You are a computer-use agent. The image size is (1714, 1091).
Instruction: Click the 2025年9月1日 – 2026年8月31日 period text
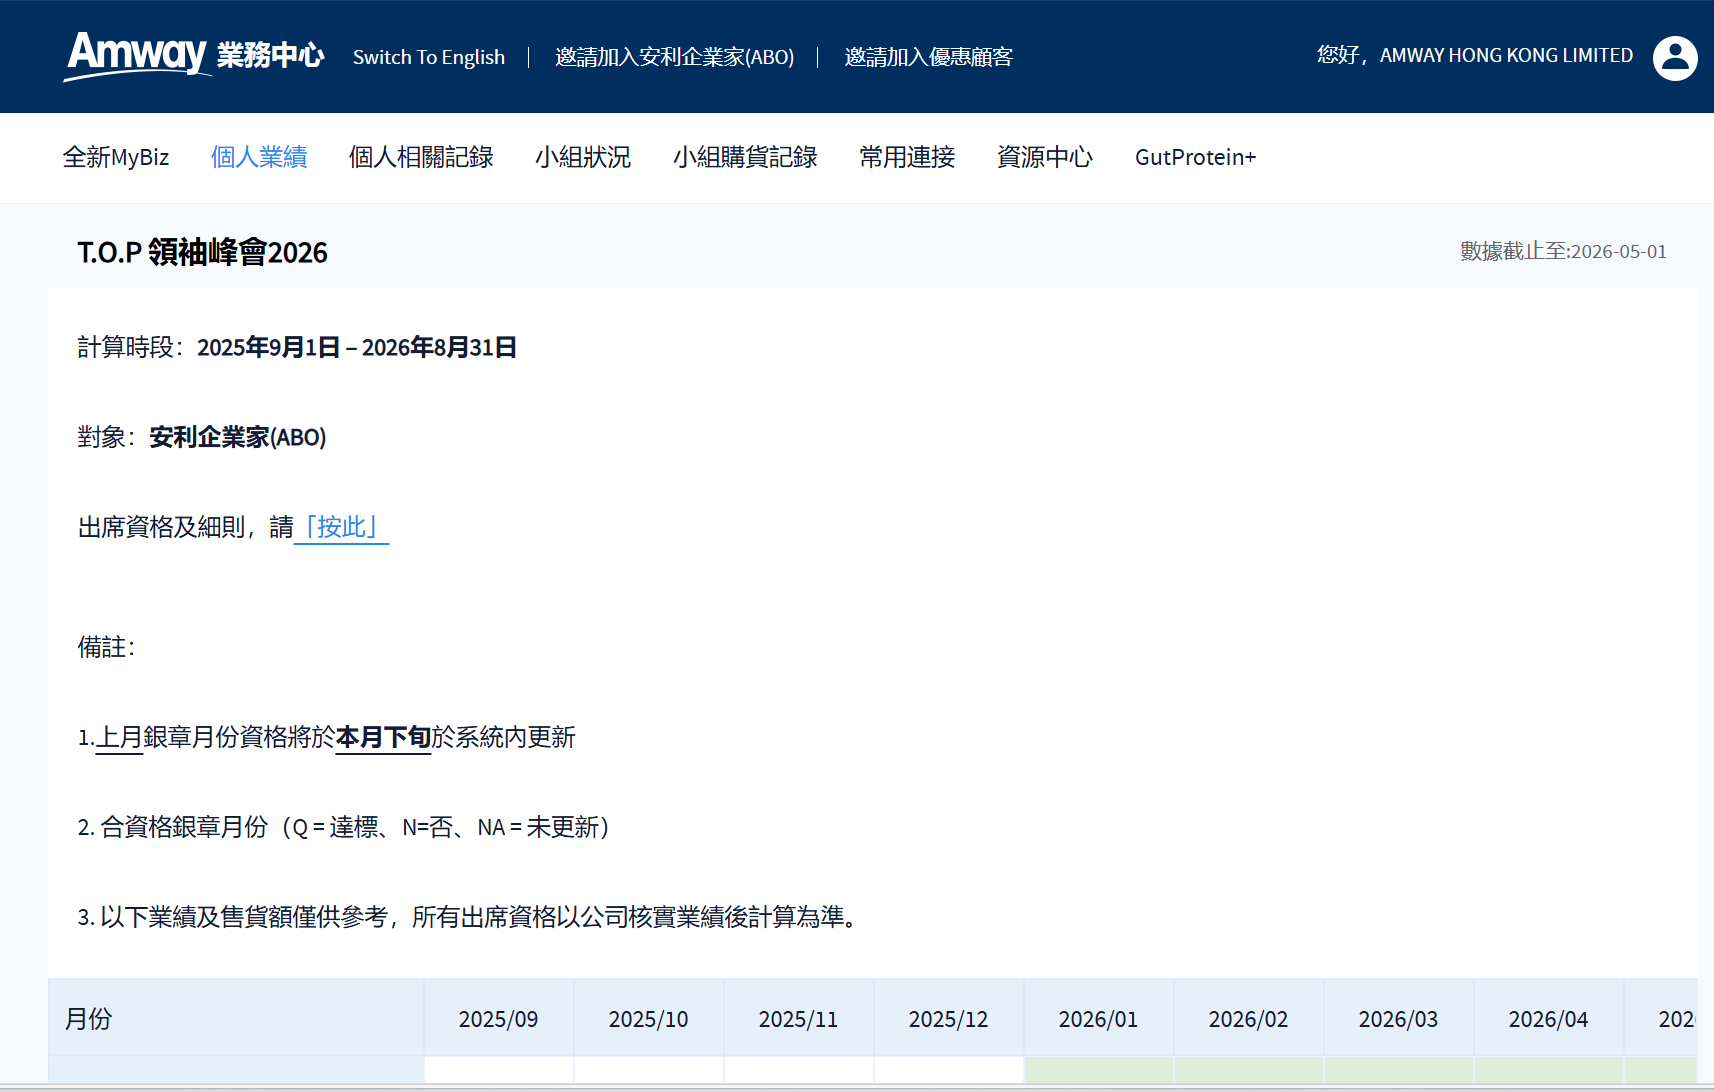[x=357, y=347]
